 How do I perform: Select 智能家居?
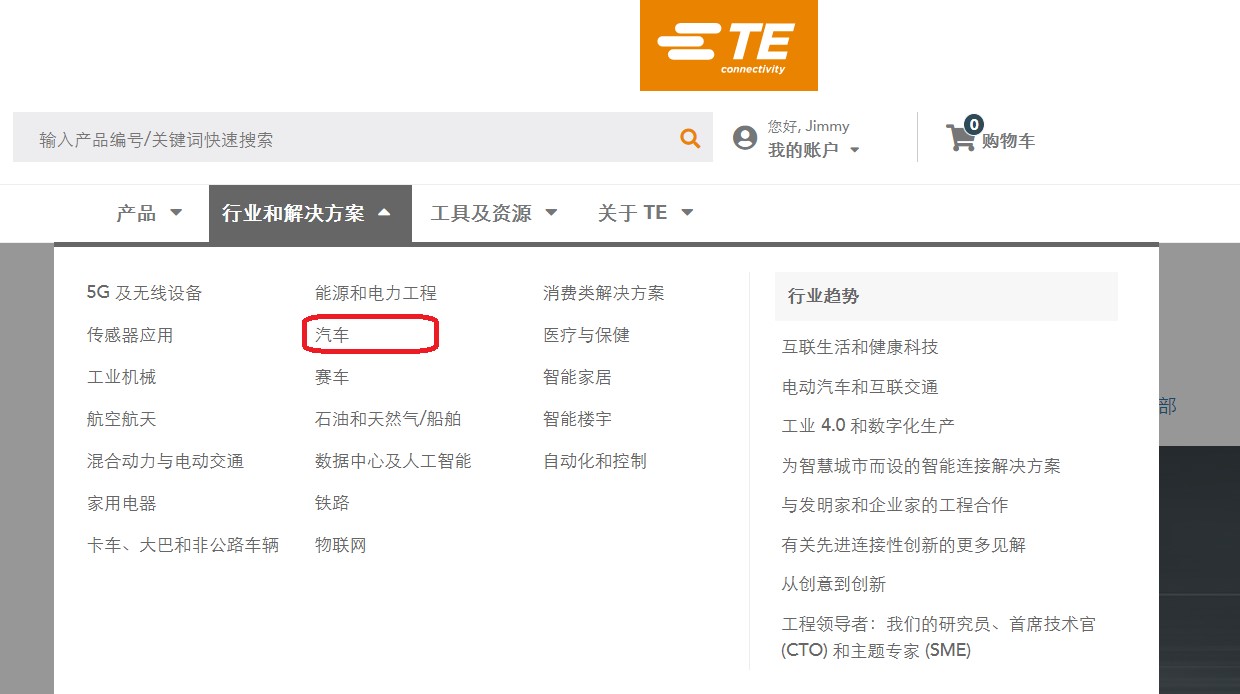click(x=577, y=377)
